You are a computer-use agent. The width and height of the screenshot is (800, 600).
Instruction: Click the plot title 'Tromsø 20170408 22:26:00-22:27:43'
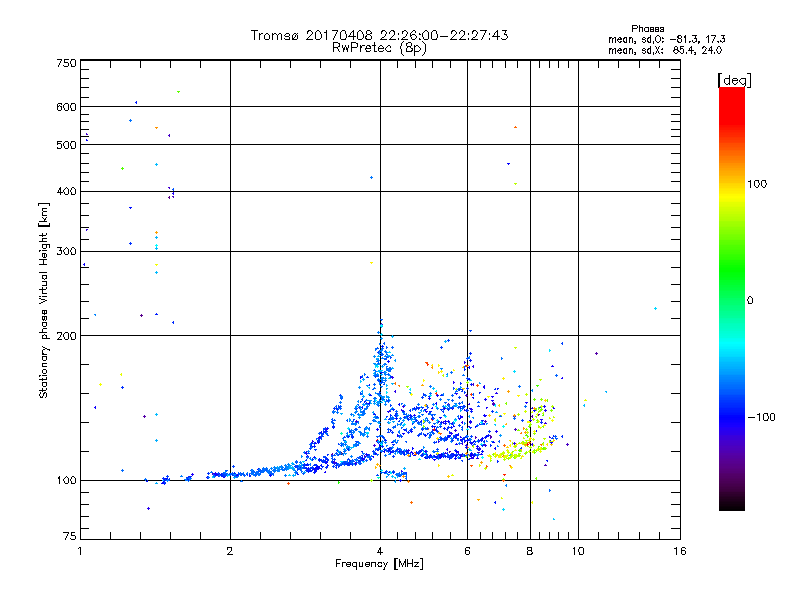click(379, 35)
